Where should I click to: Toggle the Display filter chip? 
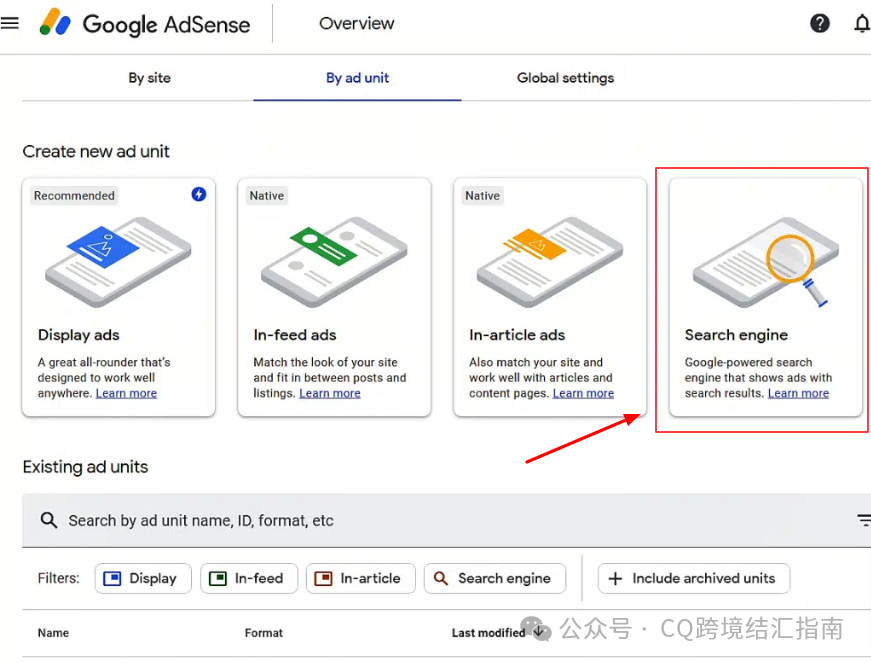click(143, 578)
